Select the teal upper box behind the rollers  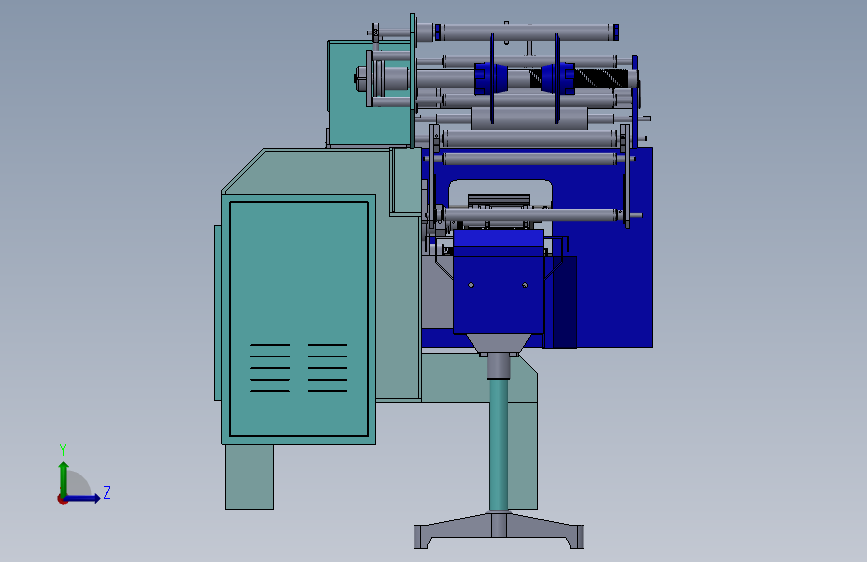(369, 93)
